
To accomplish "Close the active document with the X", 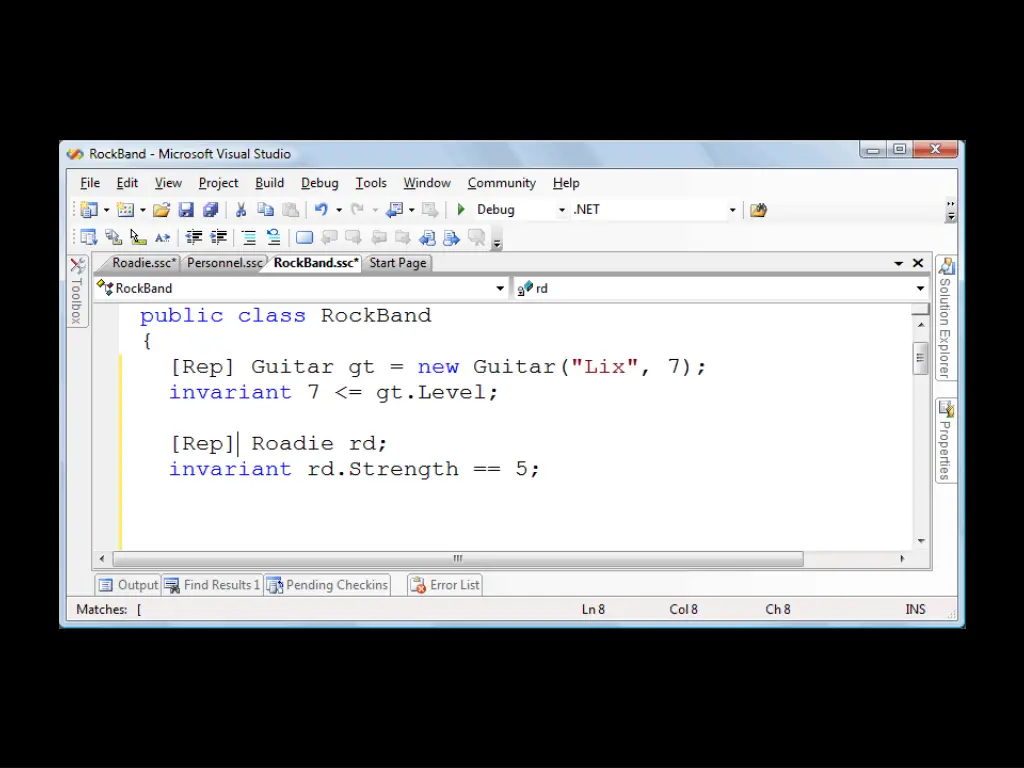I will pyautogui.click(x=918, y=263).
